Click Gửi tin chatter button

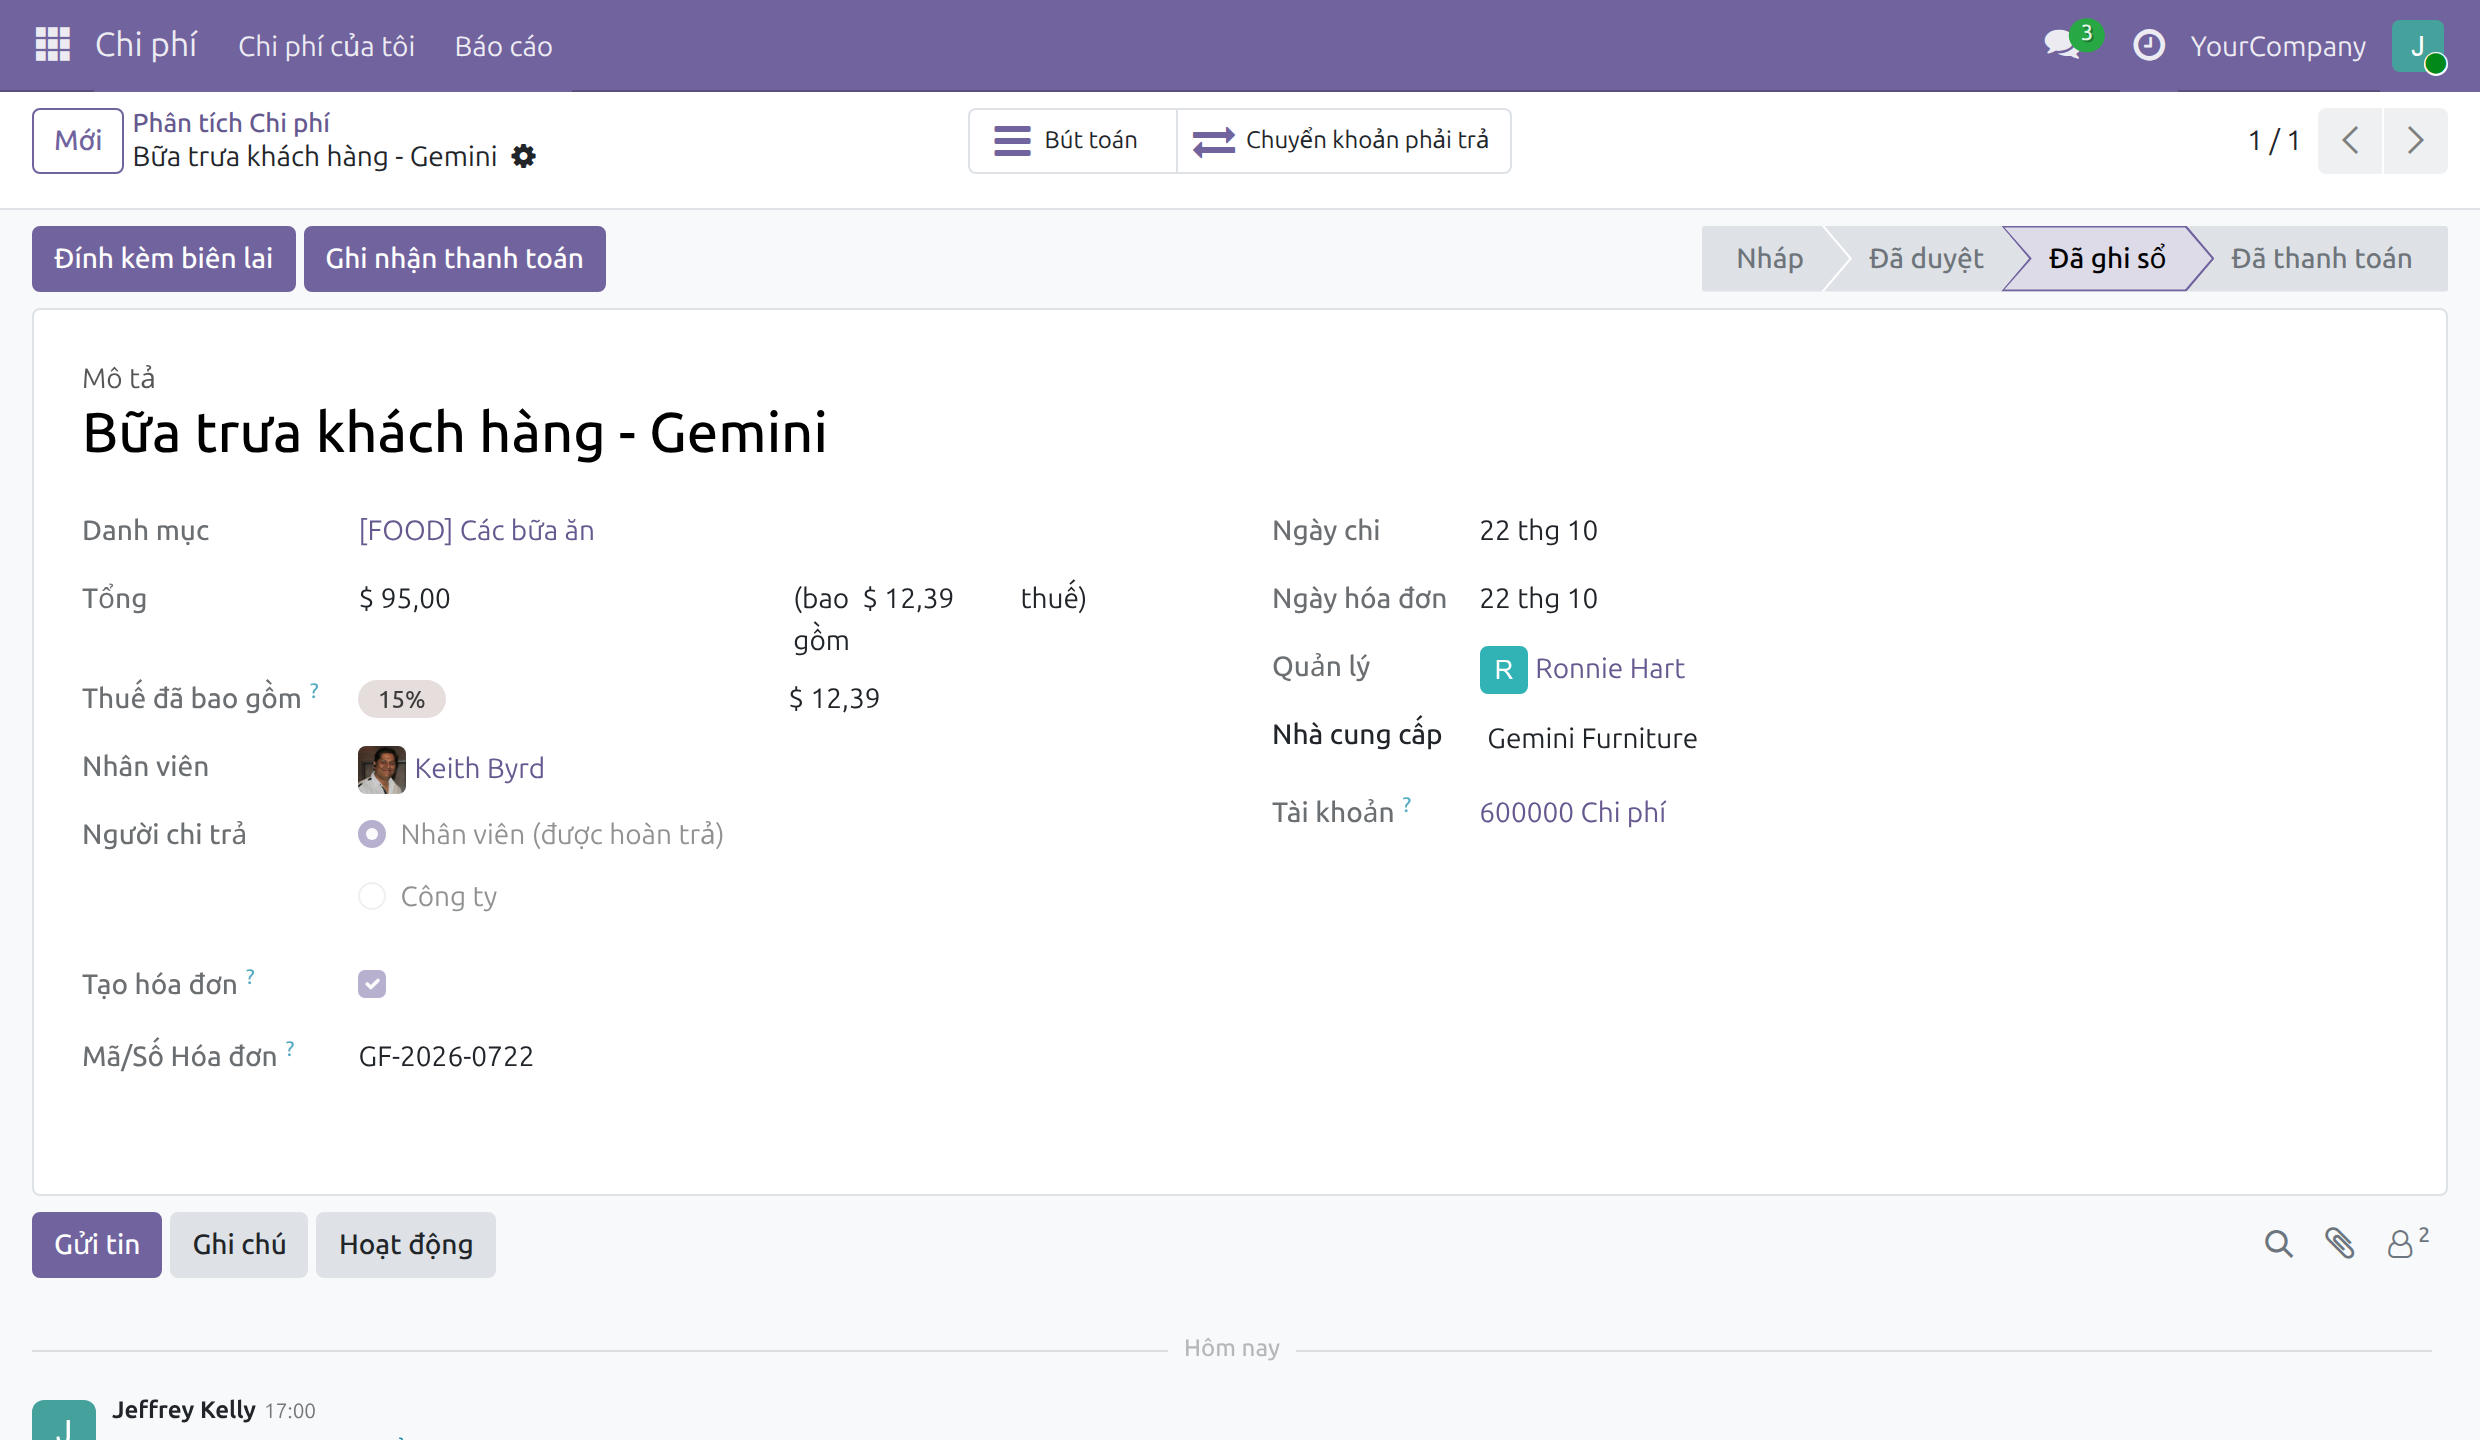pos(97,1244)
